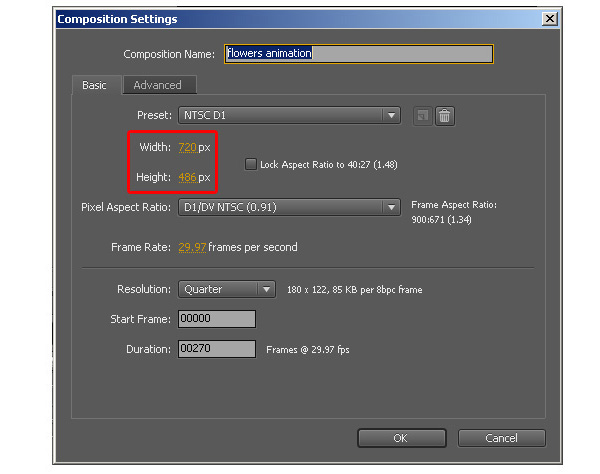Open the Preset NTSC D1 dropdown
The width and height of the screenshot is (600, 474).
click(x=289, y=115)
